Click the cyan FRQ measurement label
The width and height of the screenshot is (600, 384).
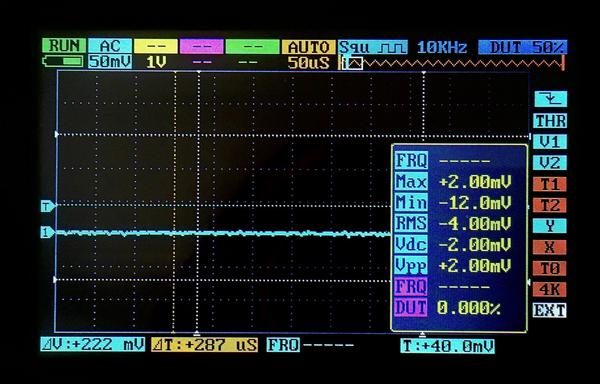coord(411,160)
